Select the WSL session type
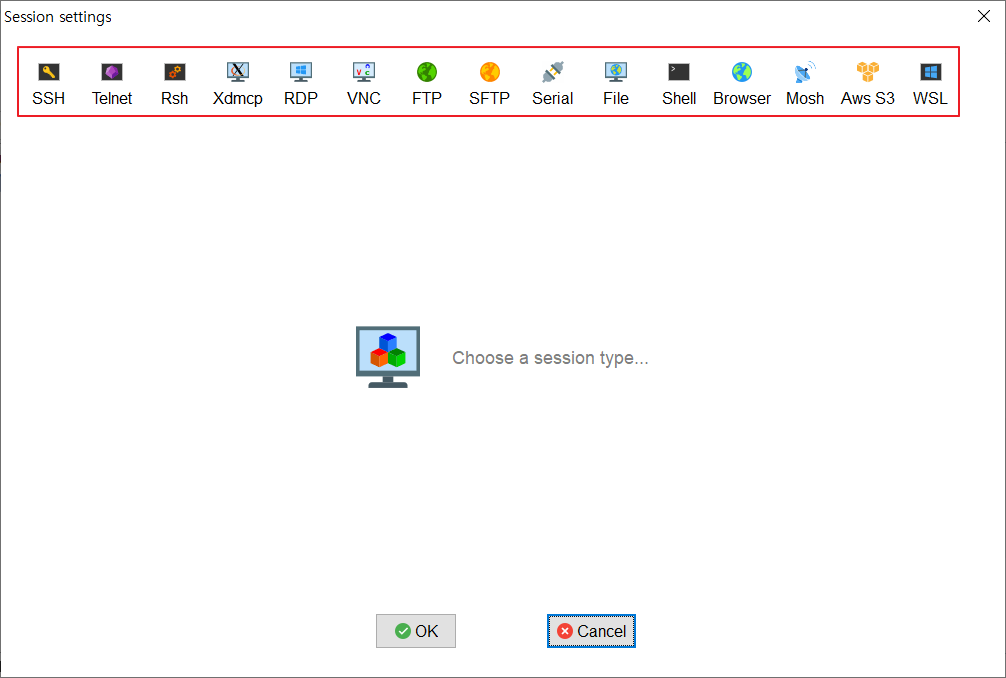The height and width of the screenshot is (678, 1006). click(x=930, y=83)
